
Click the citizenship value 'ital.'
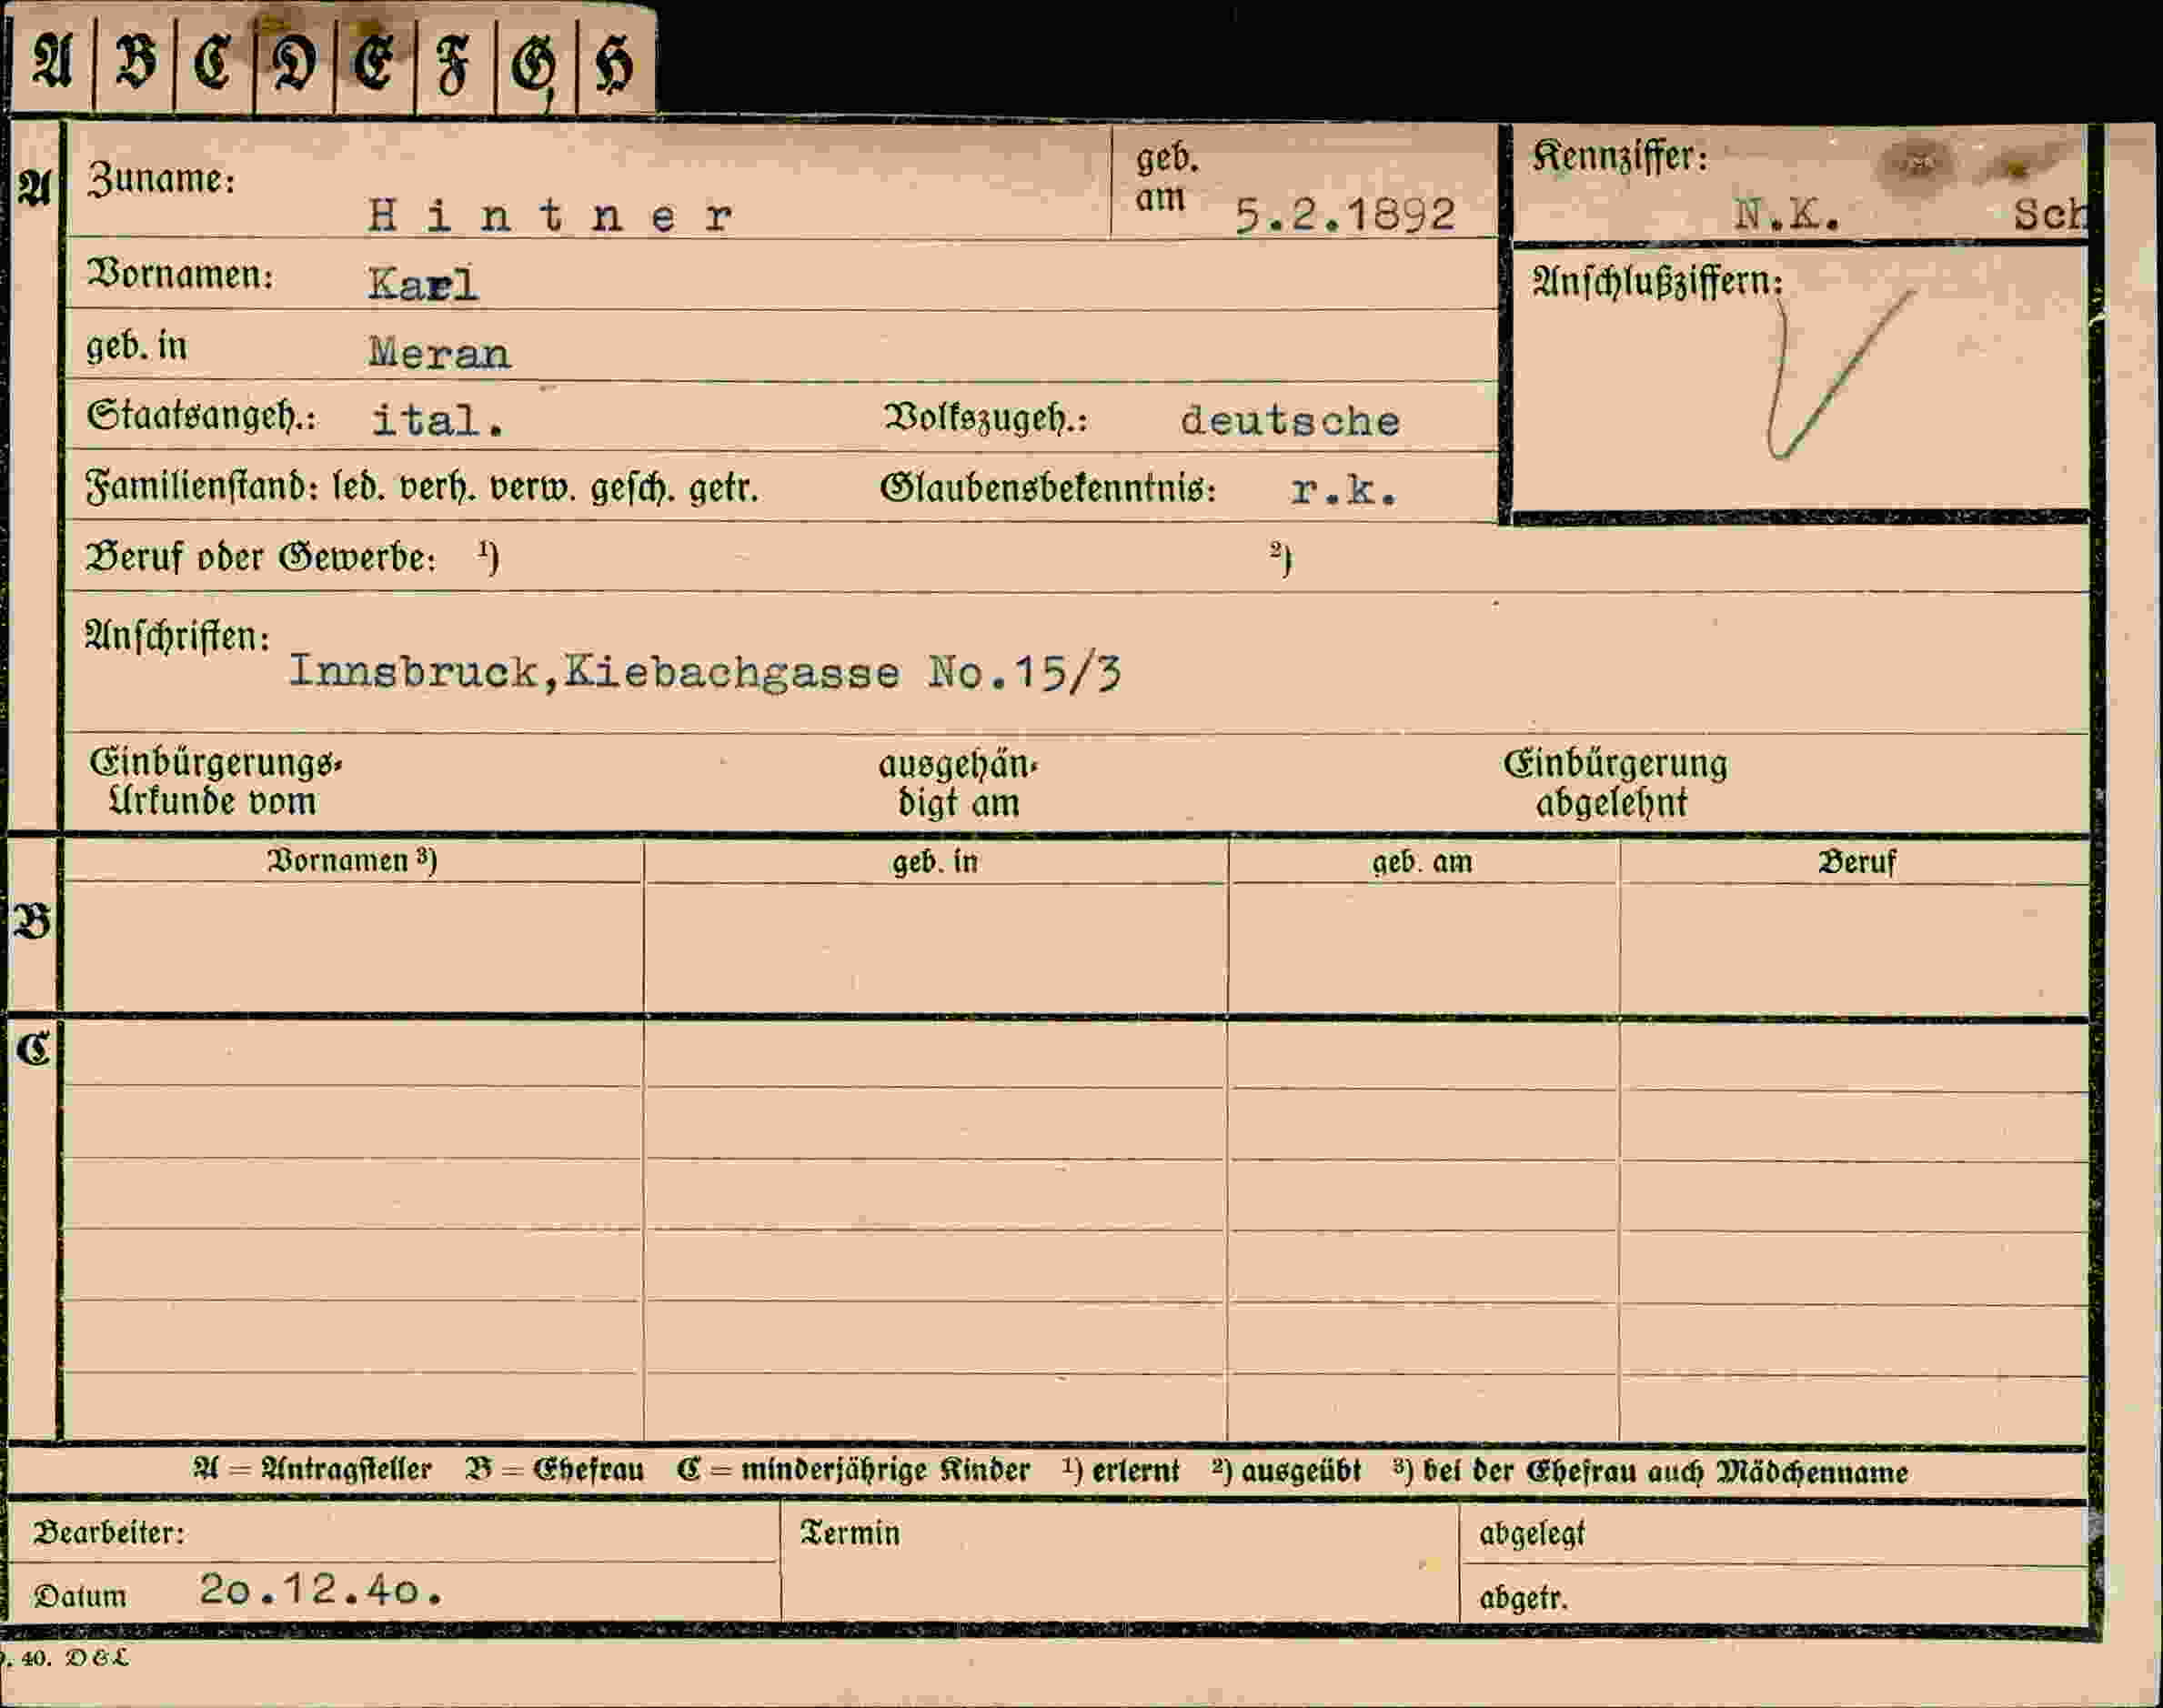pyautogui.click(x=438, y=420)
